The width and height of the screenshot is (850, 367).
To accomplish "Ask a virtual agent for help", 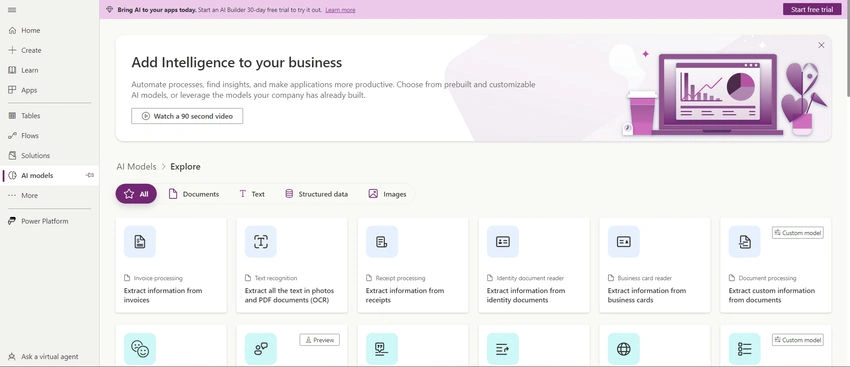I will pos(49,357).
